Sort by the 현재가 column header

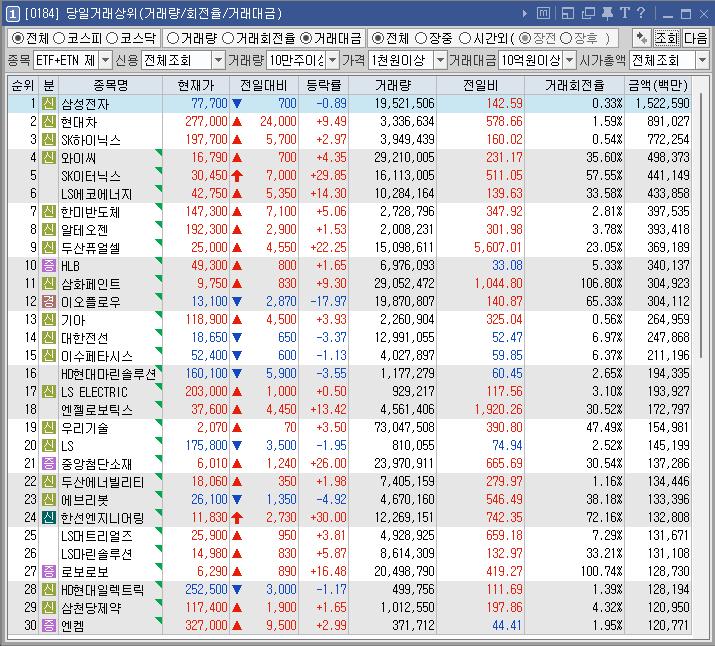(196, 85)
